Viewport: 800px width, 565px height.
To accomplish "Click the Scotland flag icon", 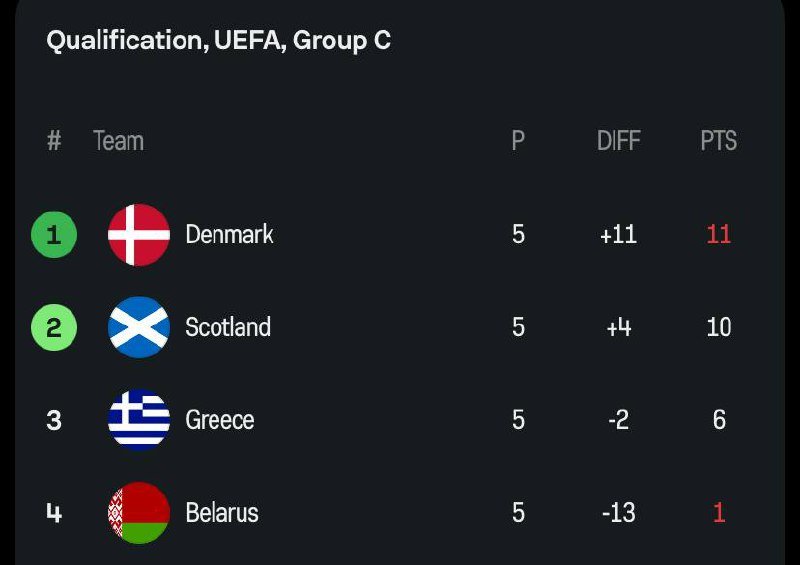I will (139, 327).
